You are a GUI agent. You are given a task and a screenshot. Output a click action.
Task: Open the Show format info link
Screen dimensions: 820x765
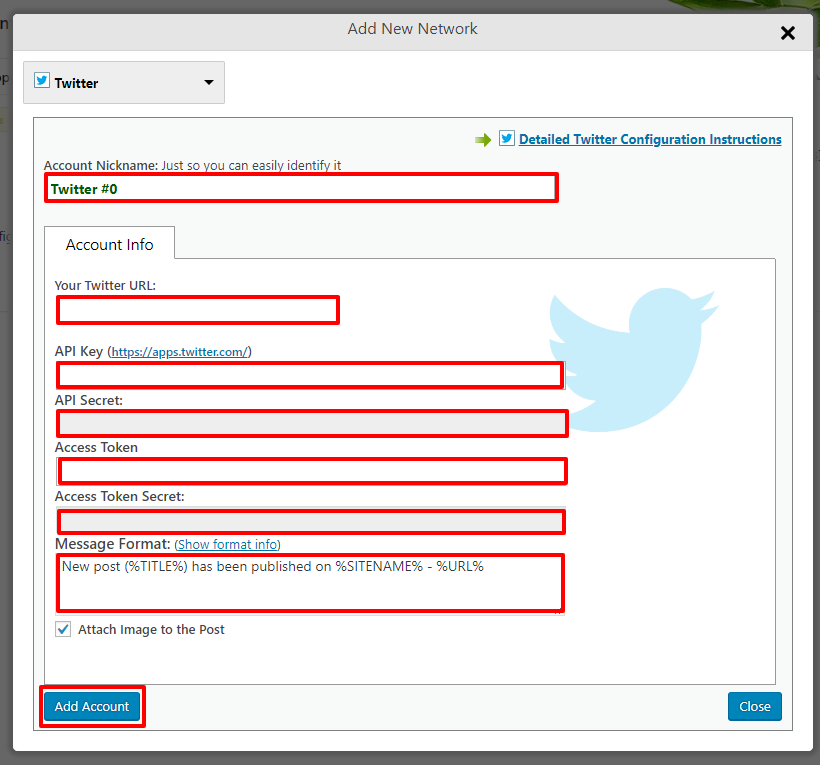(x=227, y=544)
